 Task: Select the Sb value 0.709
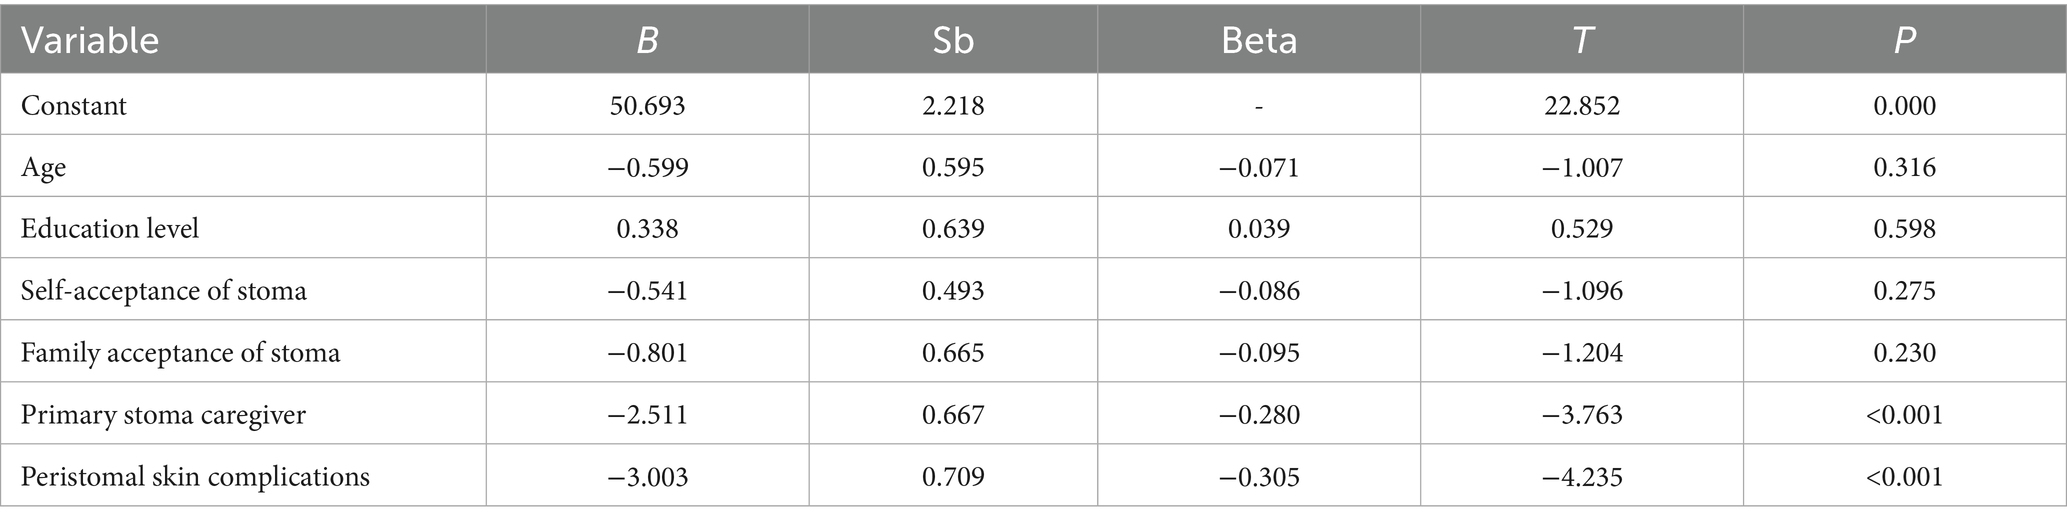(x=952, y=477)
